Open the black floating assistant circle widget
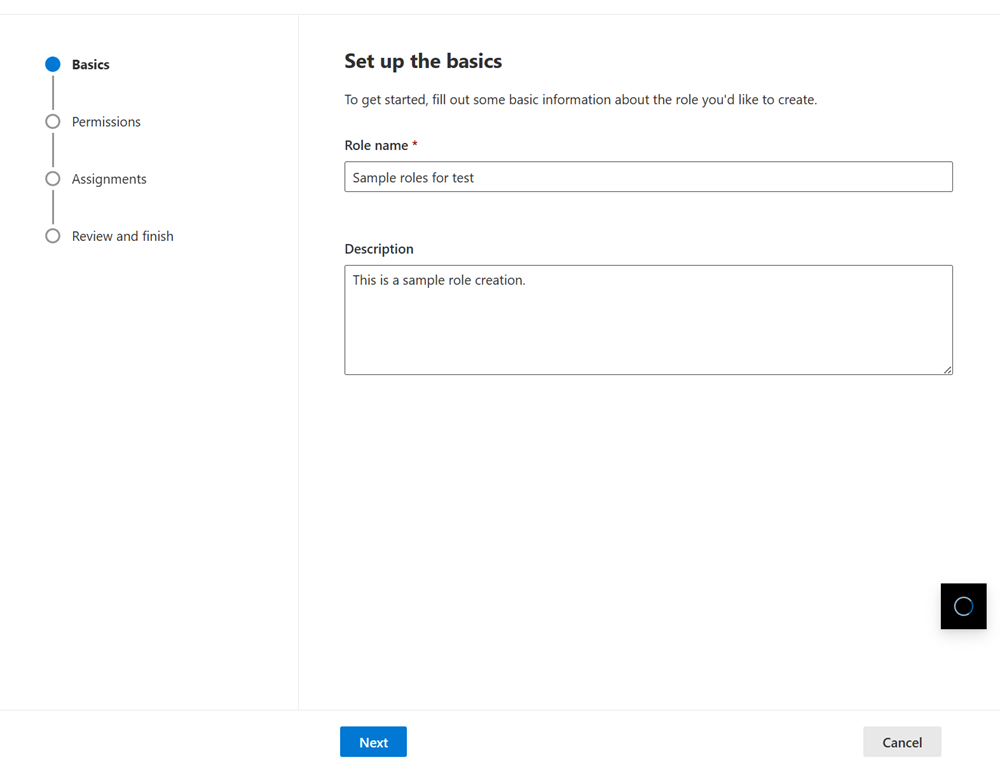1000x769 pixels. coord(964,606)
